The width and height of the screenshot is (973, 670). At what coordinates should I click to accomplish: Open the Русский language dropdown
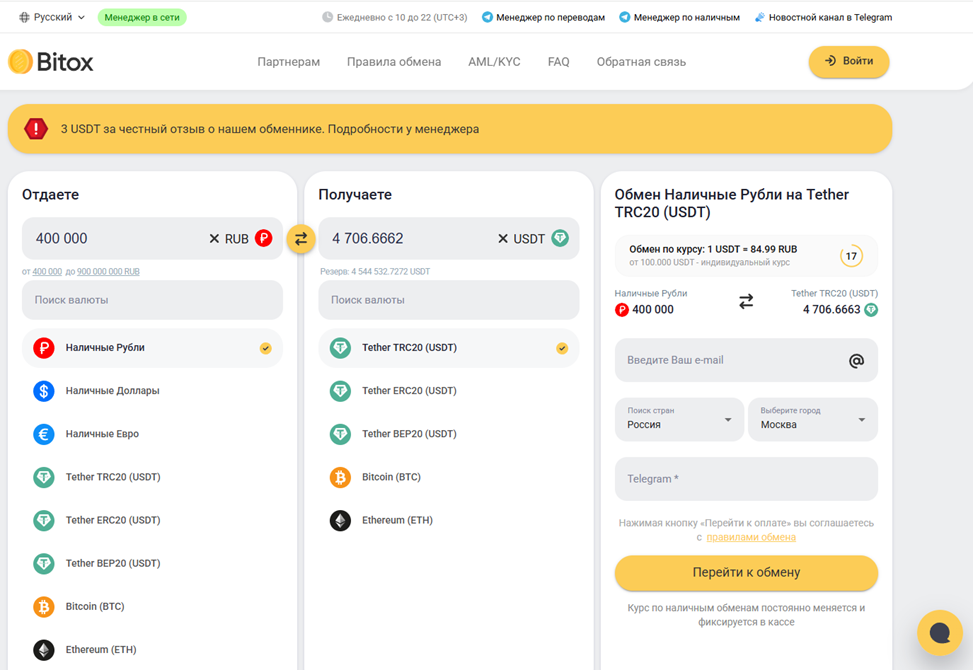(x=52, y=17)
